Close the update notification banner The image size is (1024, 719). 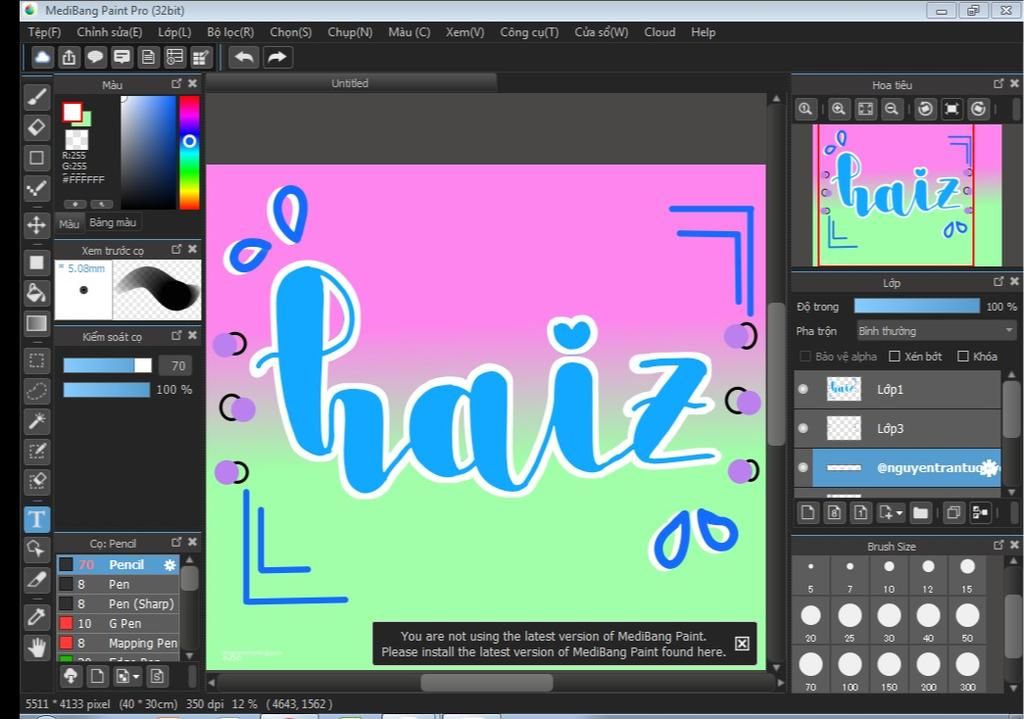pyautogui.click(x=742, y=644)
